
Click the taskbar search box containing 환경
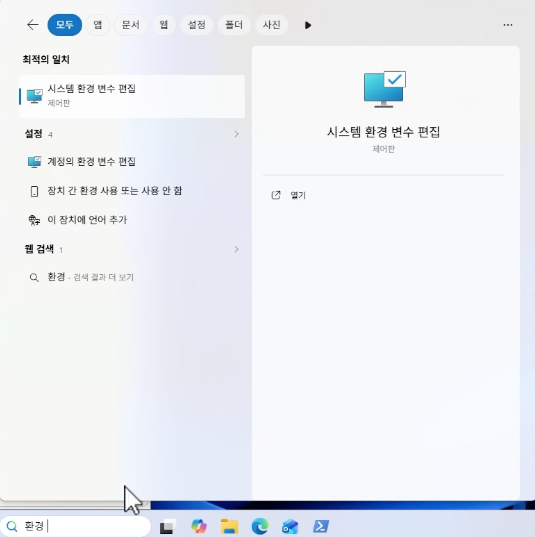tap(75, 526)
